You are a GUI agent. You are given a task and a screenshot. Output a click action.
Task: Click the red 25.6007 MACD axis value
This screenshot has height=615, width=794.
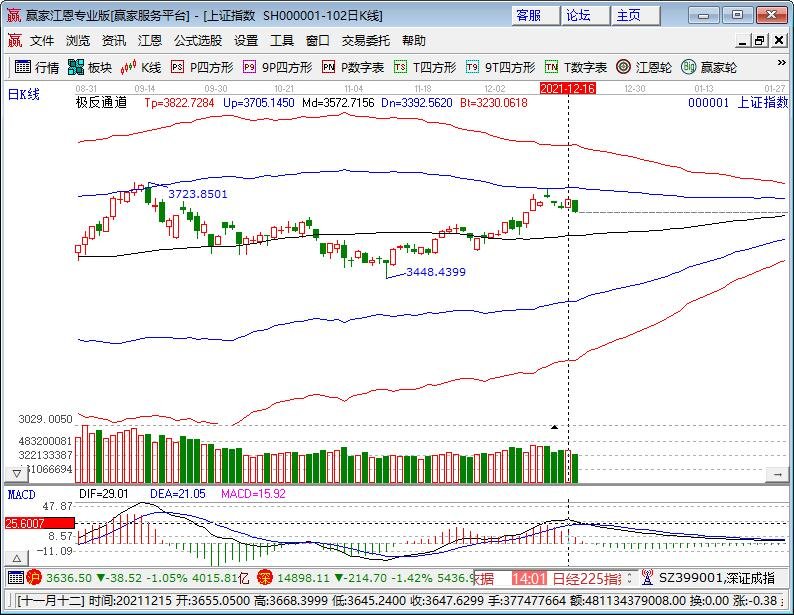(39, 523)
